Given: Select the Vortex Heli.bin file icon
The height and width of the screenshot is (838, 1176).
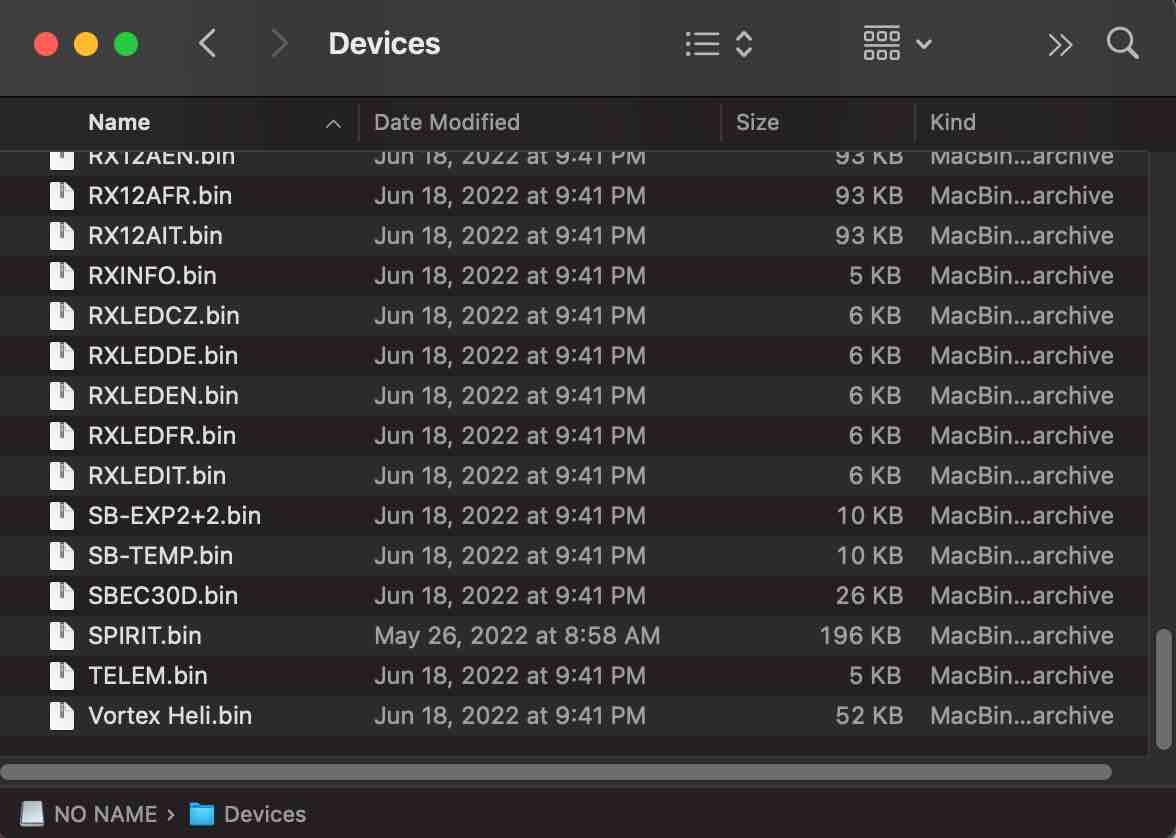Looking at the screenshot, I should [62, 716].
